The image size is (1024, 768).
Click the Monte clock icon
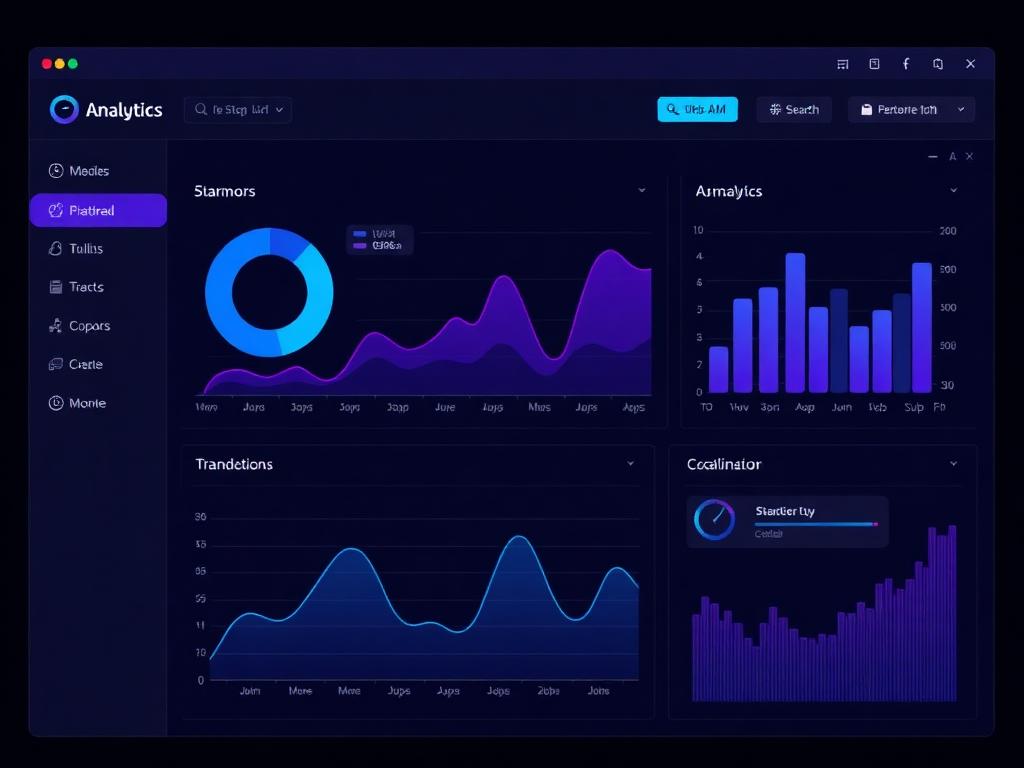56,403
